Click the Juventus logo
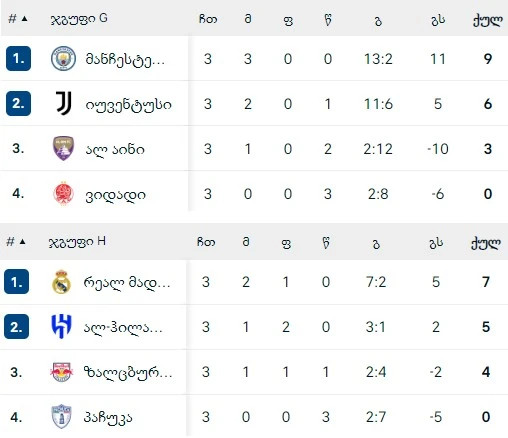Viewport: 508px width, 438px height. (x=64, y=103)
